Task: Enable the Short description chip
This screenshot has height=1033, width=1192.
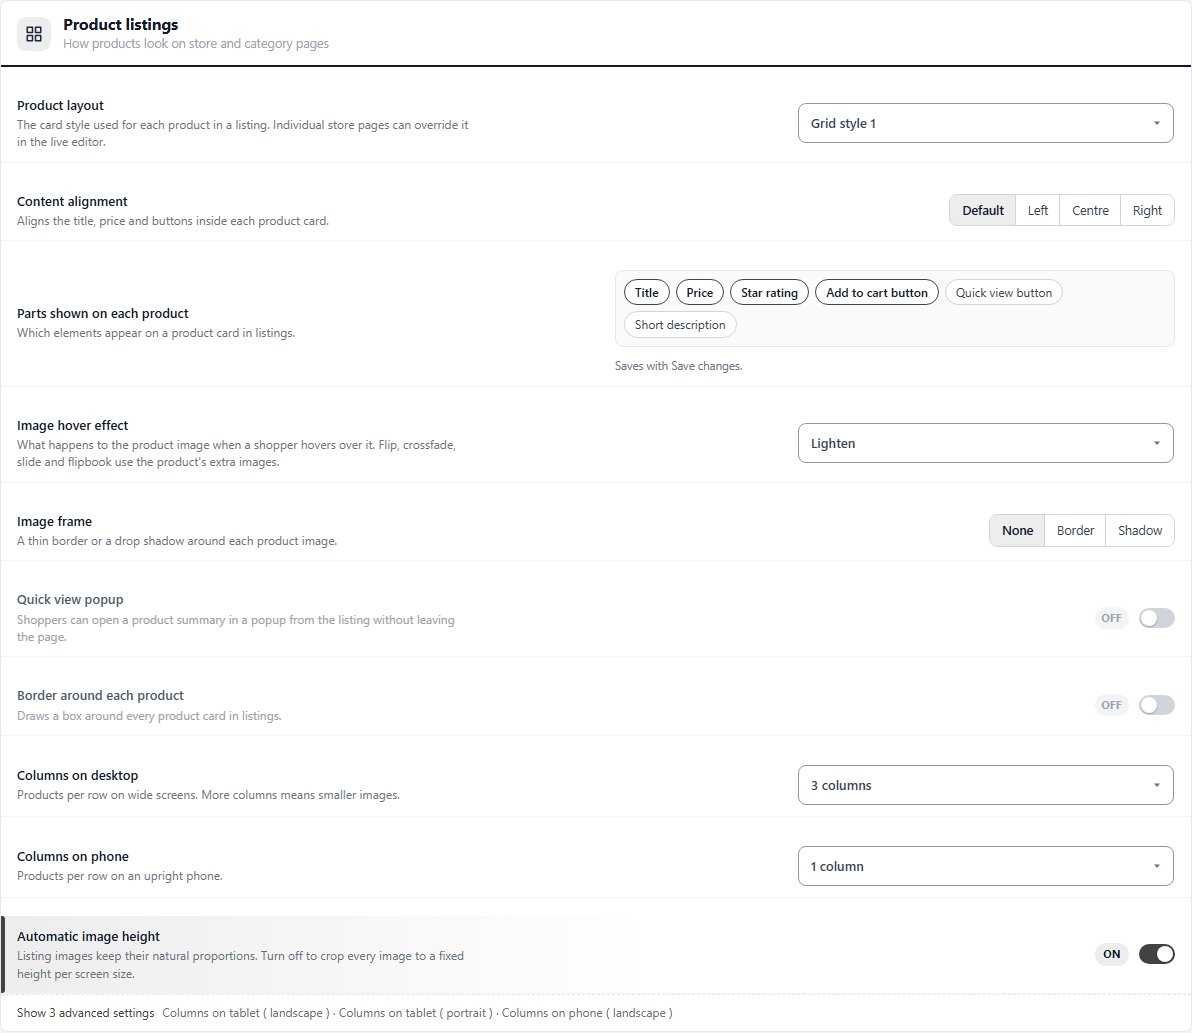Action: coord(680,325)
